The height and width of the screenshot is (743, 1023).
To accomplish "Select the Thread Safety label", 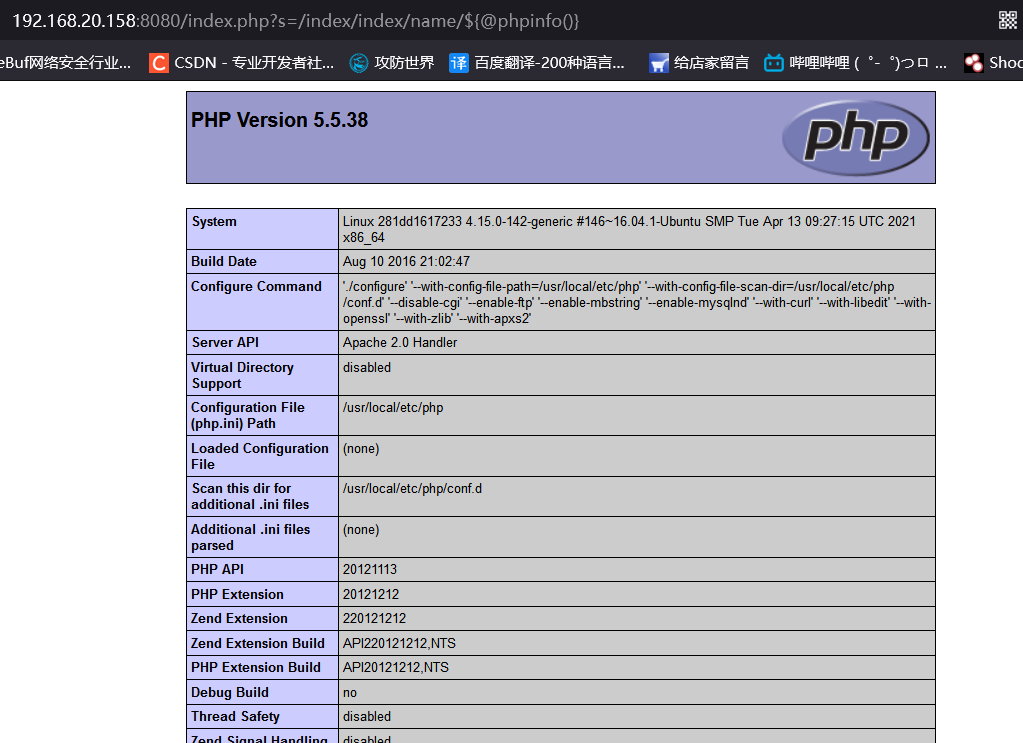I will tap(236, 716).
